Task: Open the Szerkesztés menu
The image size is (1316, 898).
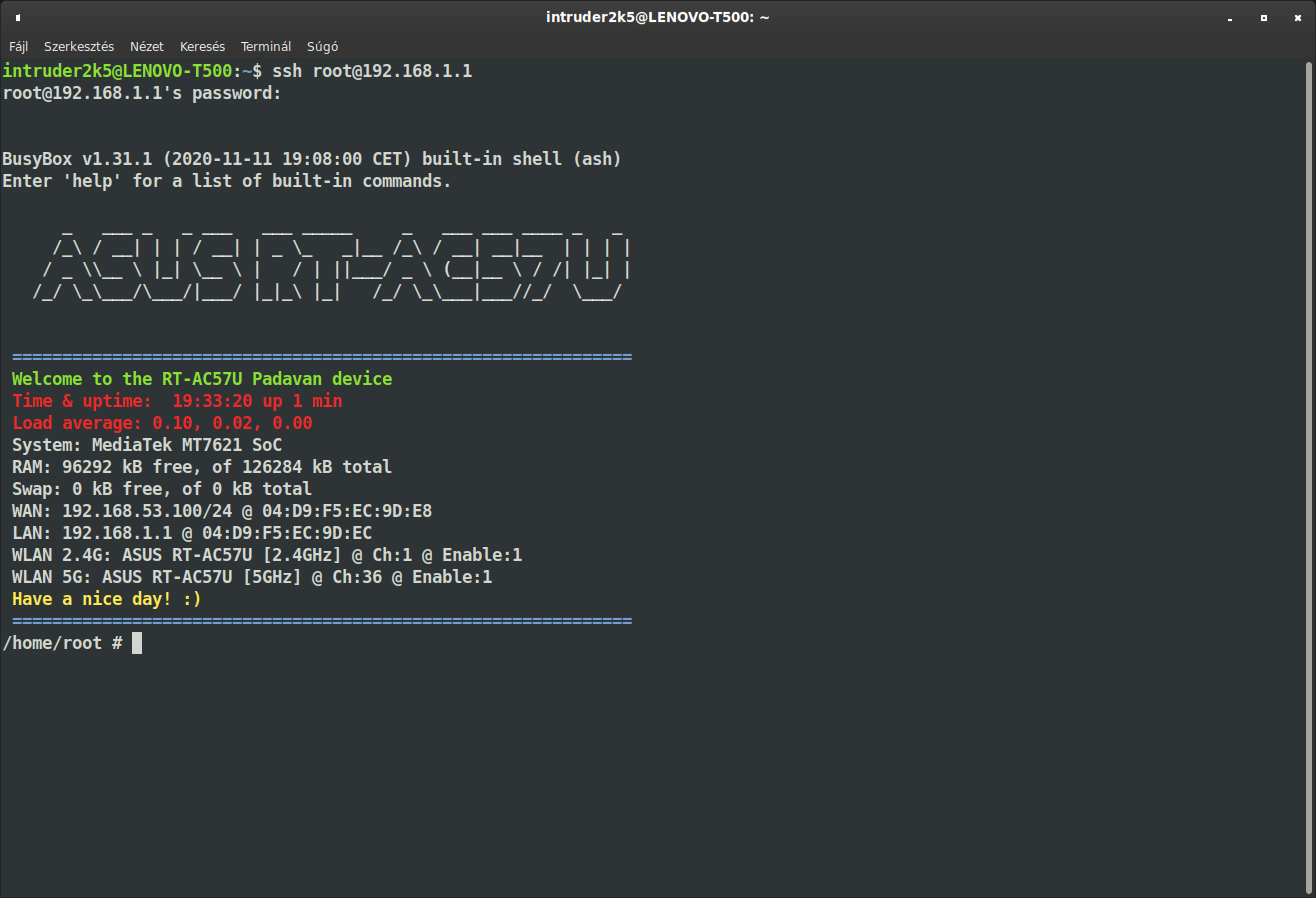Action: pos(79,46)
